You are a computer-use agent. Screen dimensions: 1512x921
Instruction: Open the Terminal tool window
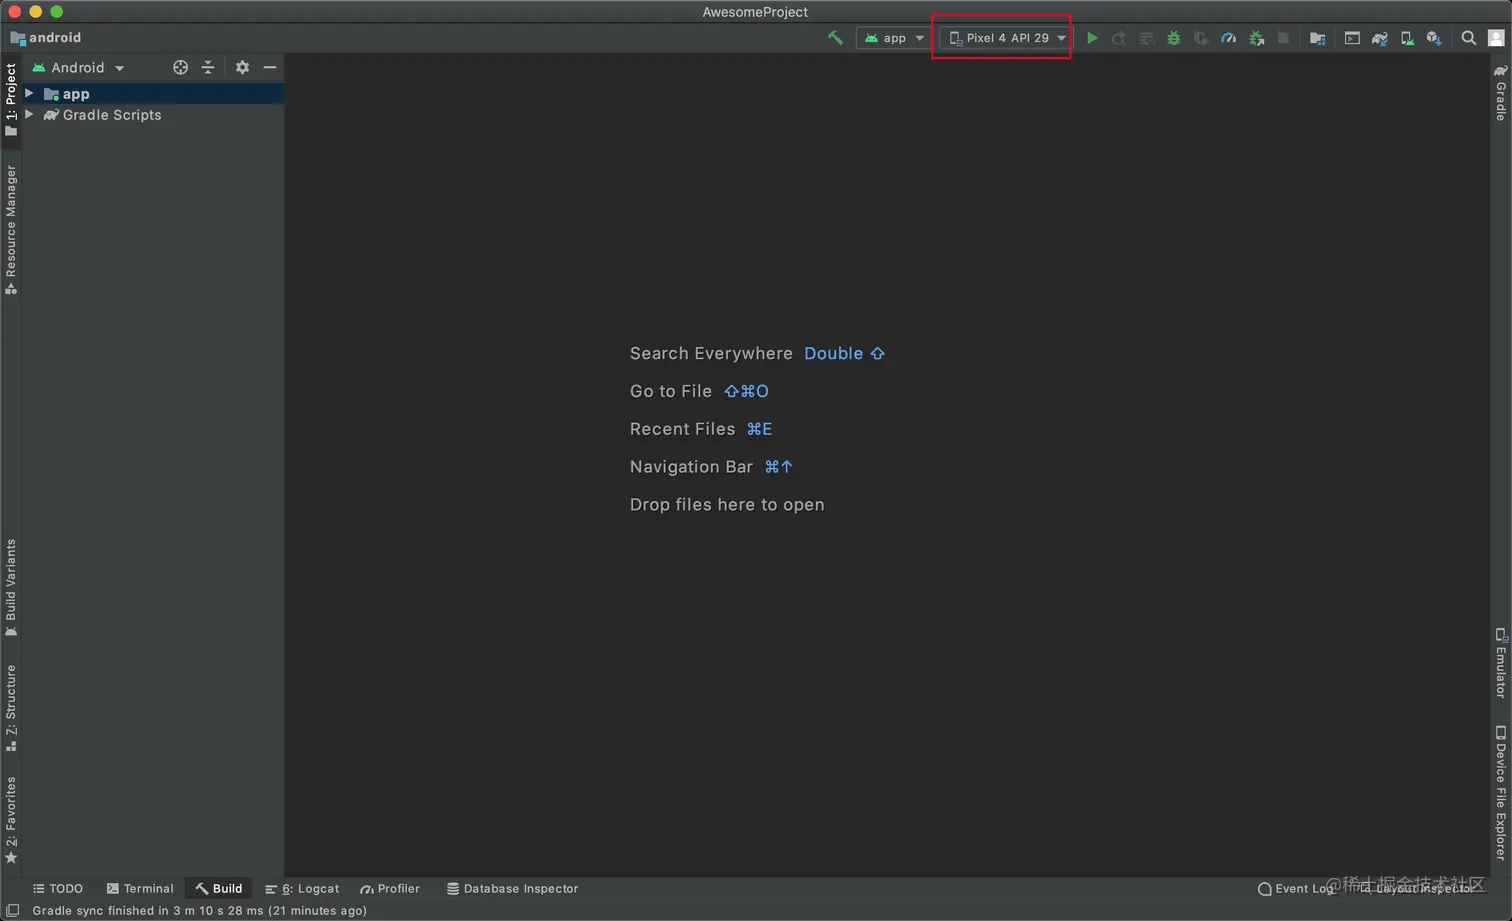tap(140, 888)
